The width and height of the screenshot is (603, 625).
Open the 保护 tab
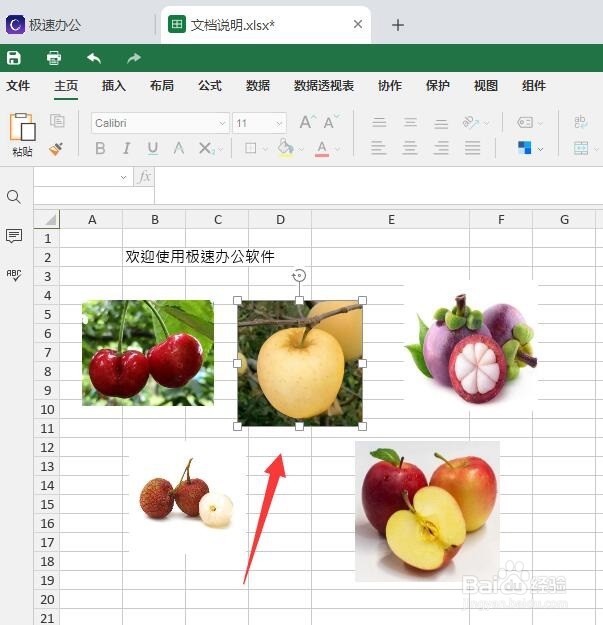click(438, 86)
